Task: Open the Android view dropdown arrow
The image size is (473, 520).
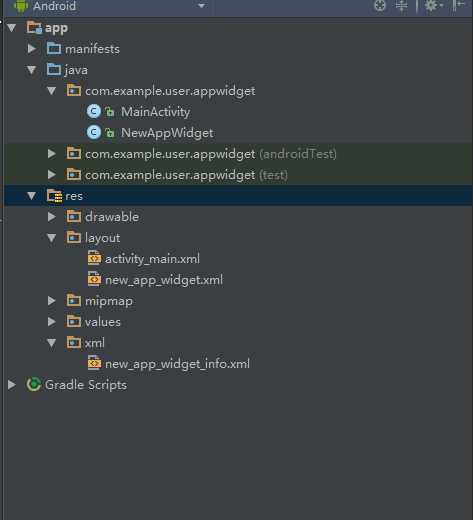Action: pyautogui.click(x=201, y=6)
